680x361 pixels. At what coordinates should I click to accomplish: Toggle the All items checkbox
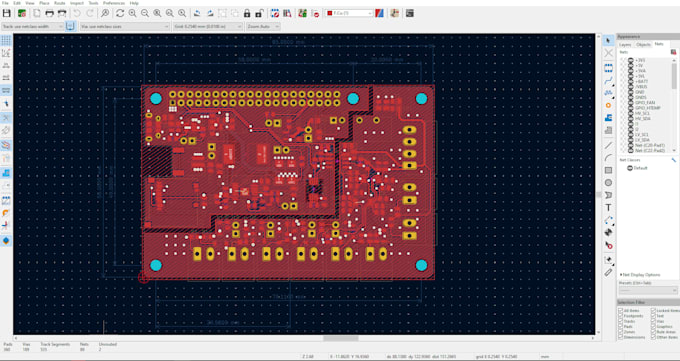click(x=621, y=311)
